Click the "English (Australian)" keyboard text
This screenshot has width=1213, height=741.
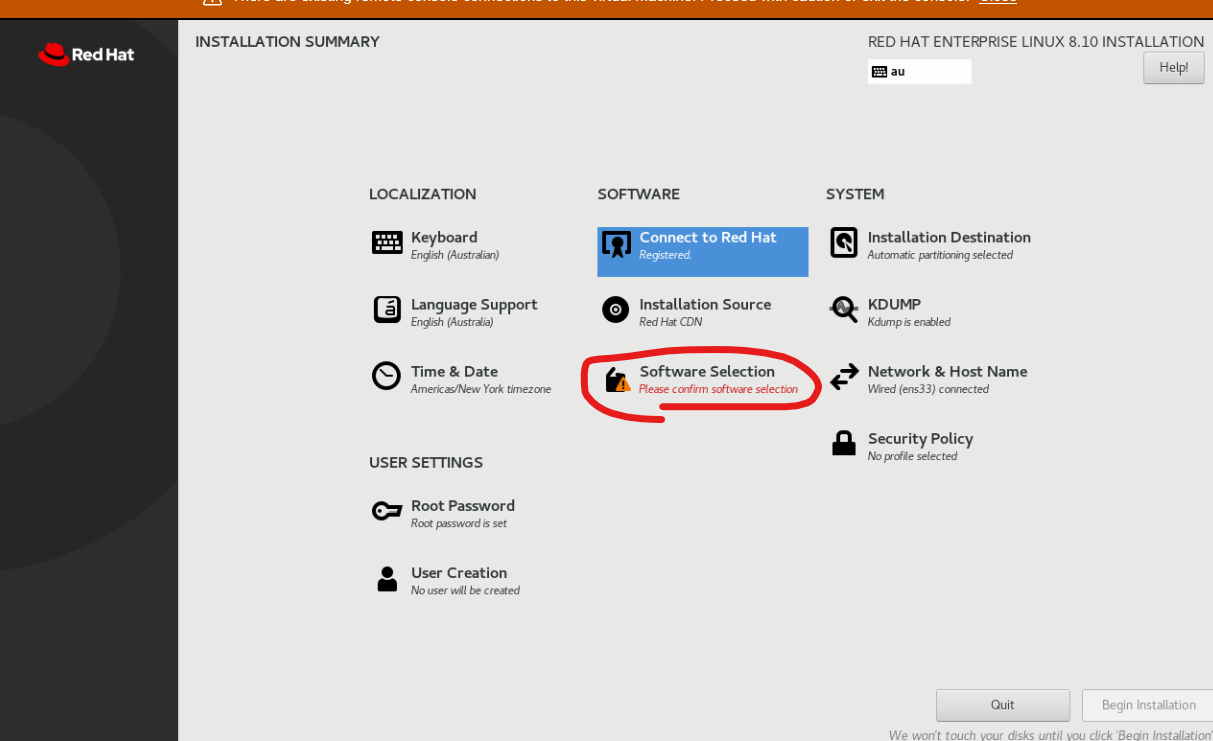click(455, 256)
